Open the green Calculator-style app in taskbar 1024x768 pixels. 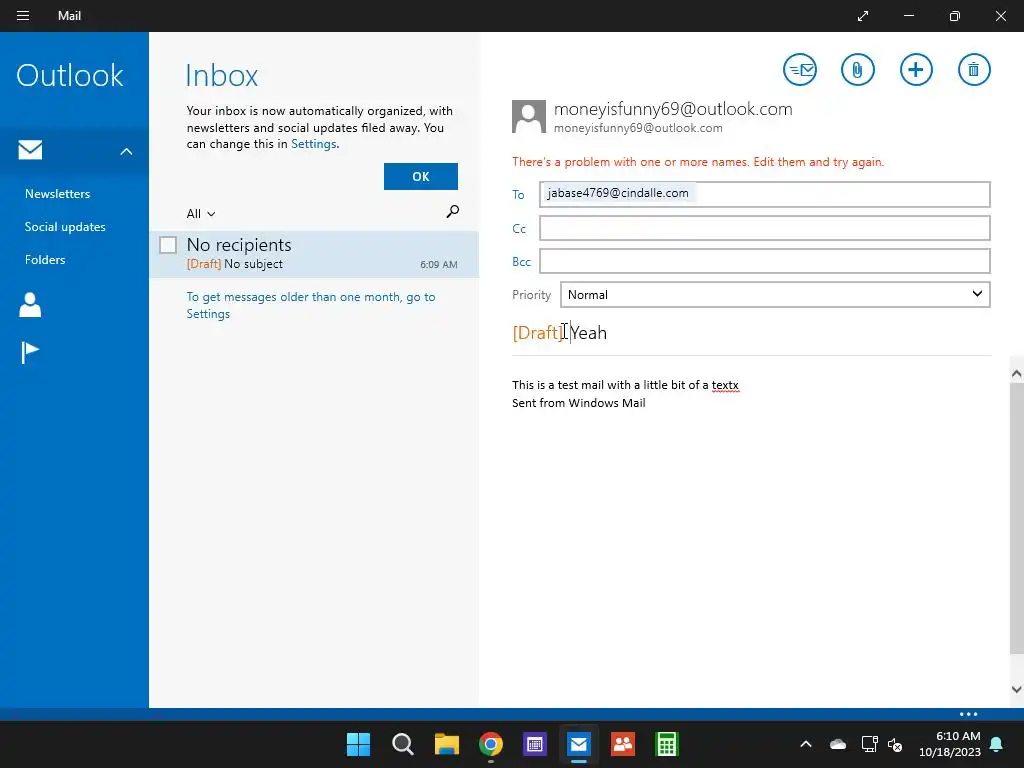click(667, 744)
